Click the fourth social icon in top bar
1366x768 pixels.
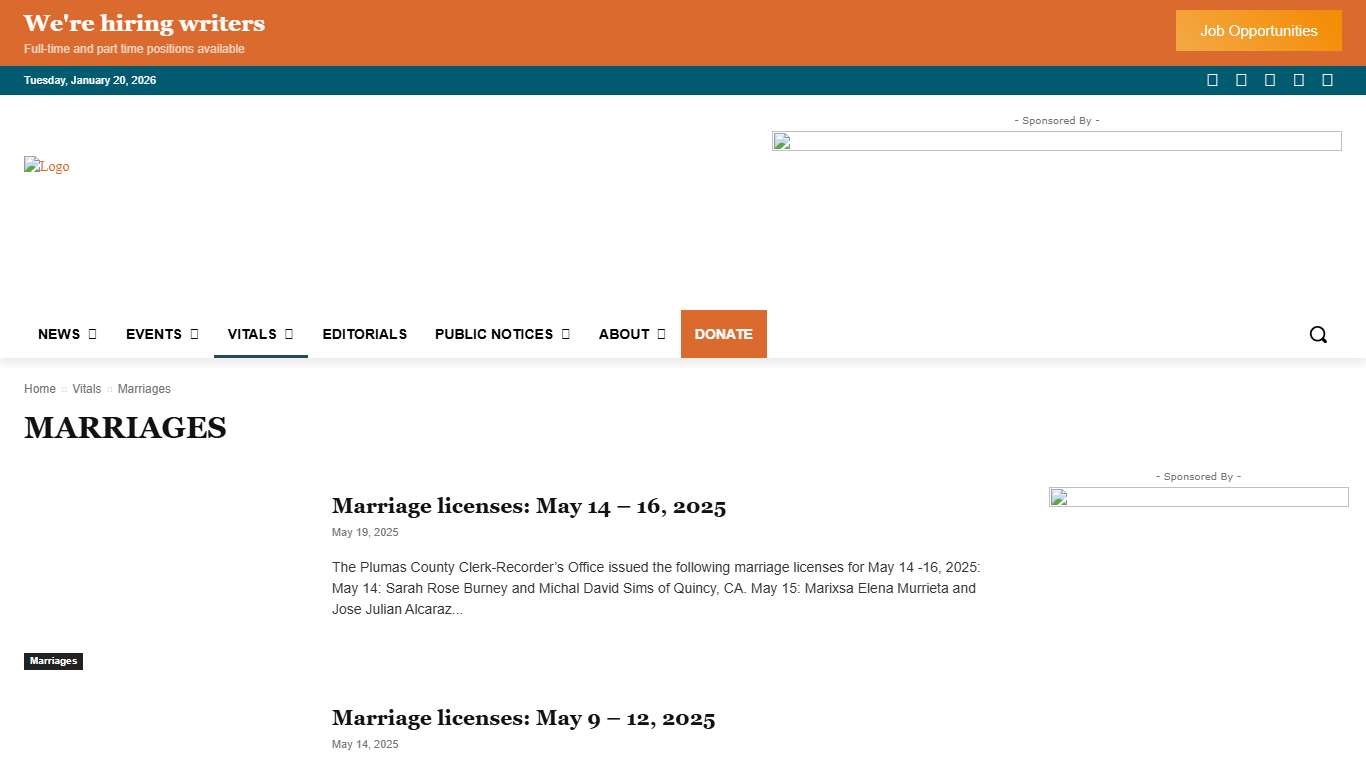[x=1299, y=79]
